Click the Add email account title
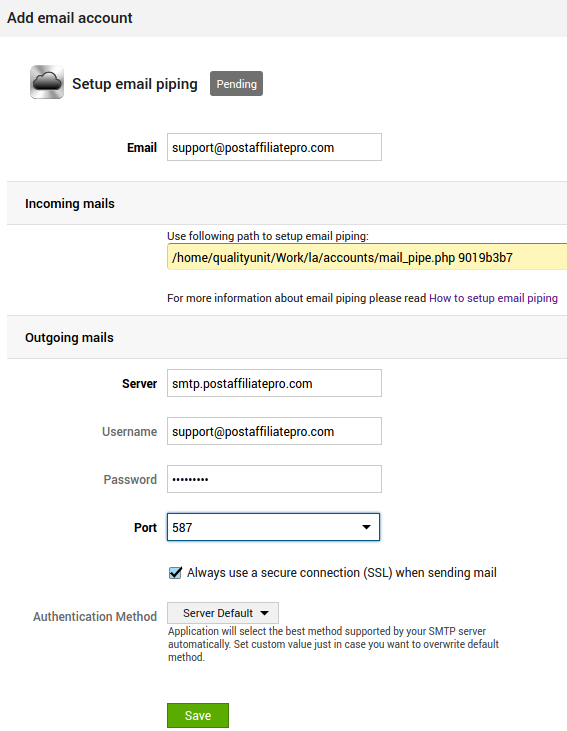 pos(70,18)
